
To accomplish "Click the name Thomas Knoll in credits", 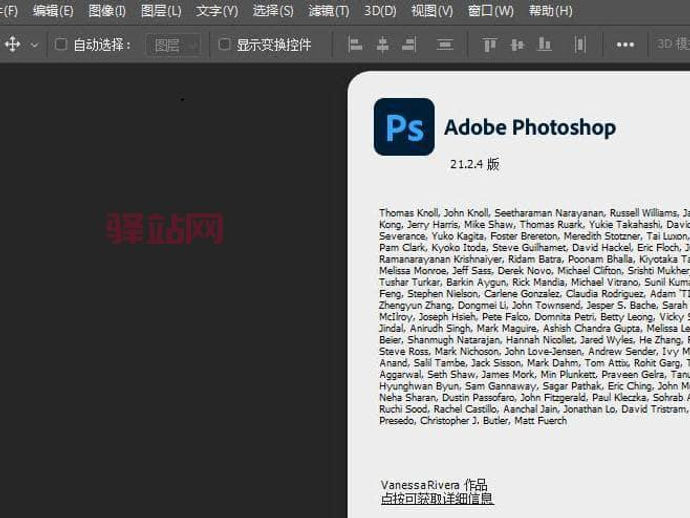I will tap(409, 213).
